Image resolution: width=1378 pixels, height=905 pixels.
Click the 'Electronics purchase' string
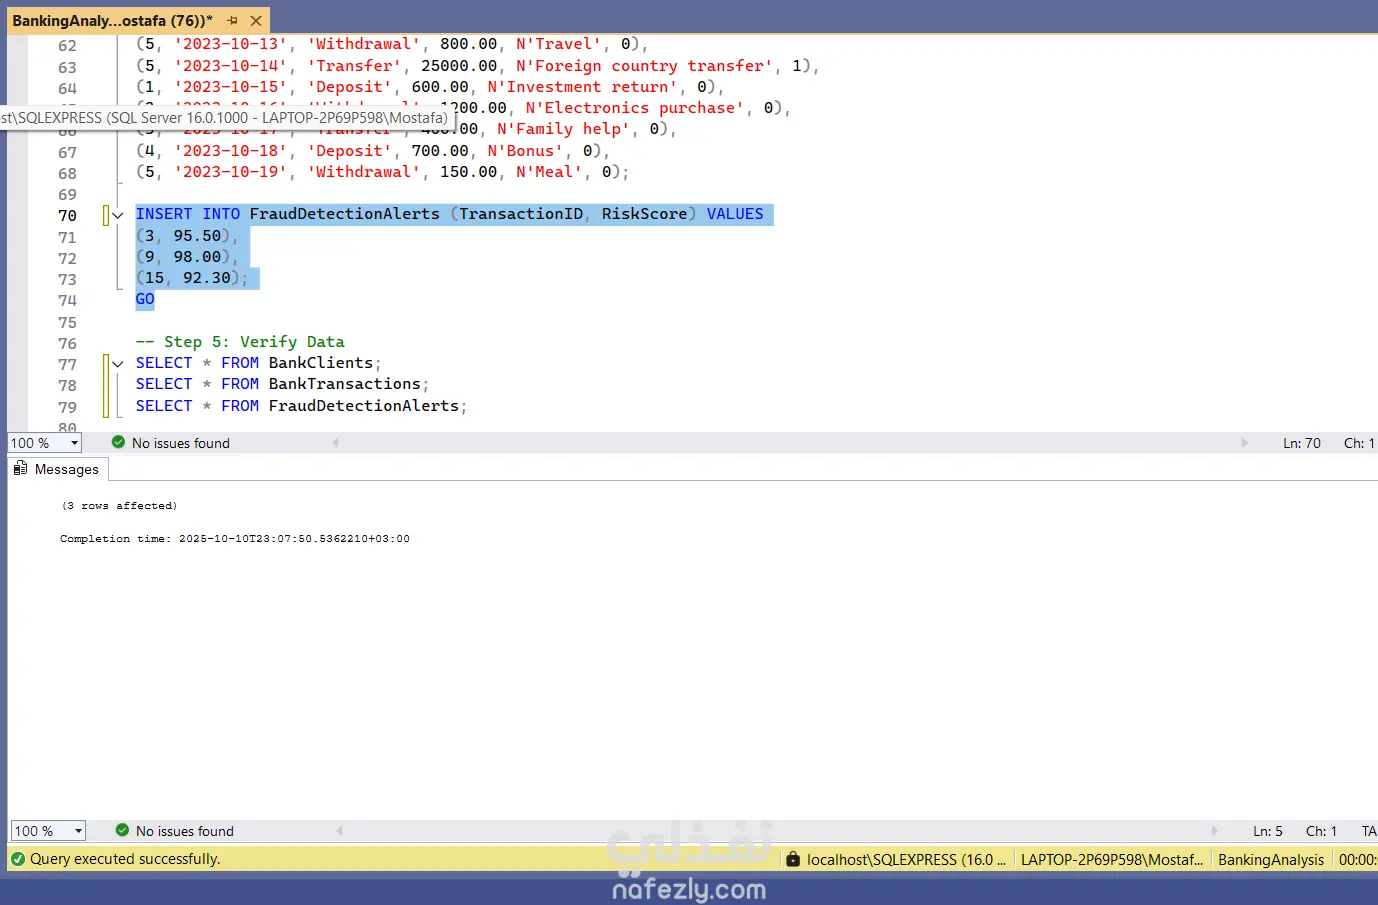point(635,108)
